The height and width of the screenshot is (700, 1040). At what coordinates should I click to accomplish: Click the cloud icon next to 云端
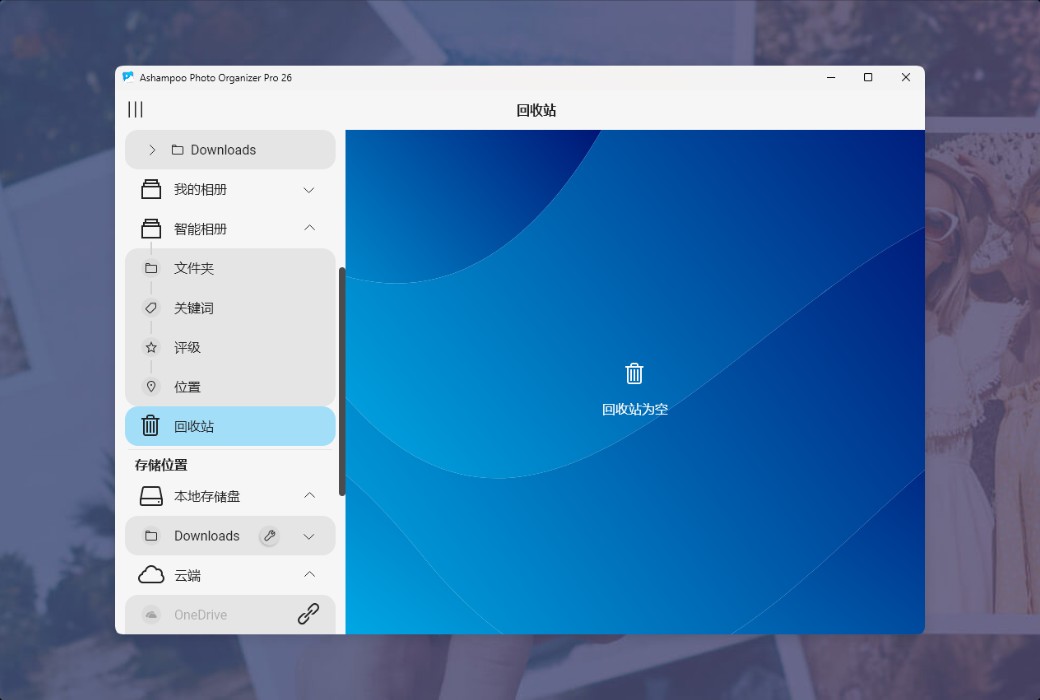151,574
